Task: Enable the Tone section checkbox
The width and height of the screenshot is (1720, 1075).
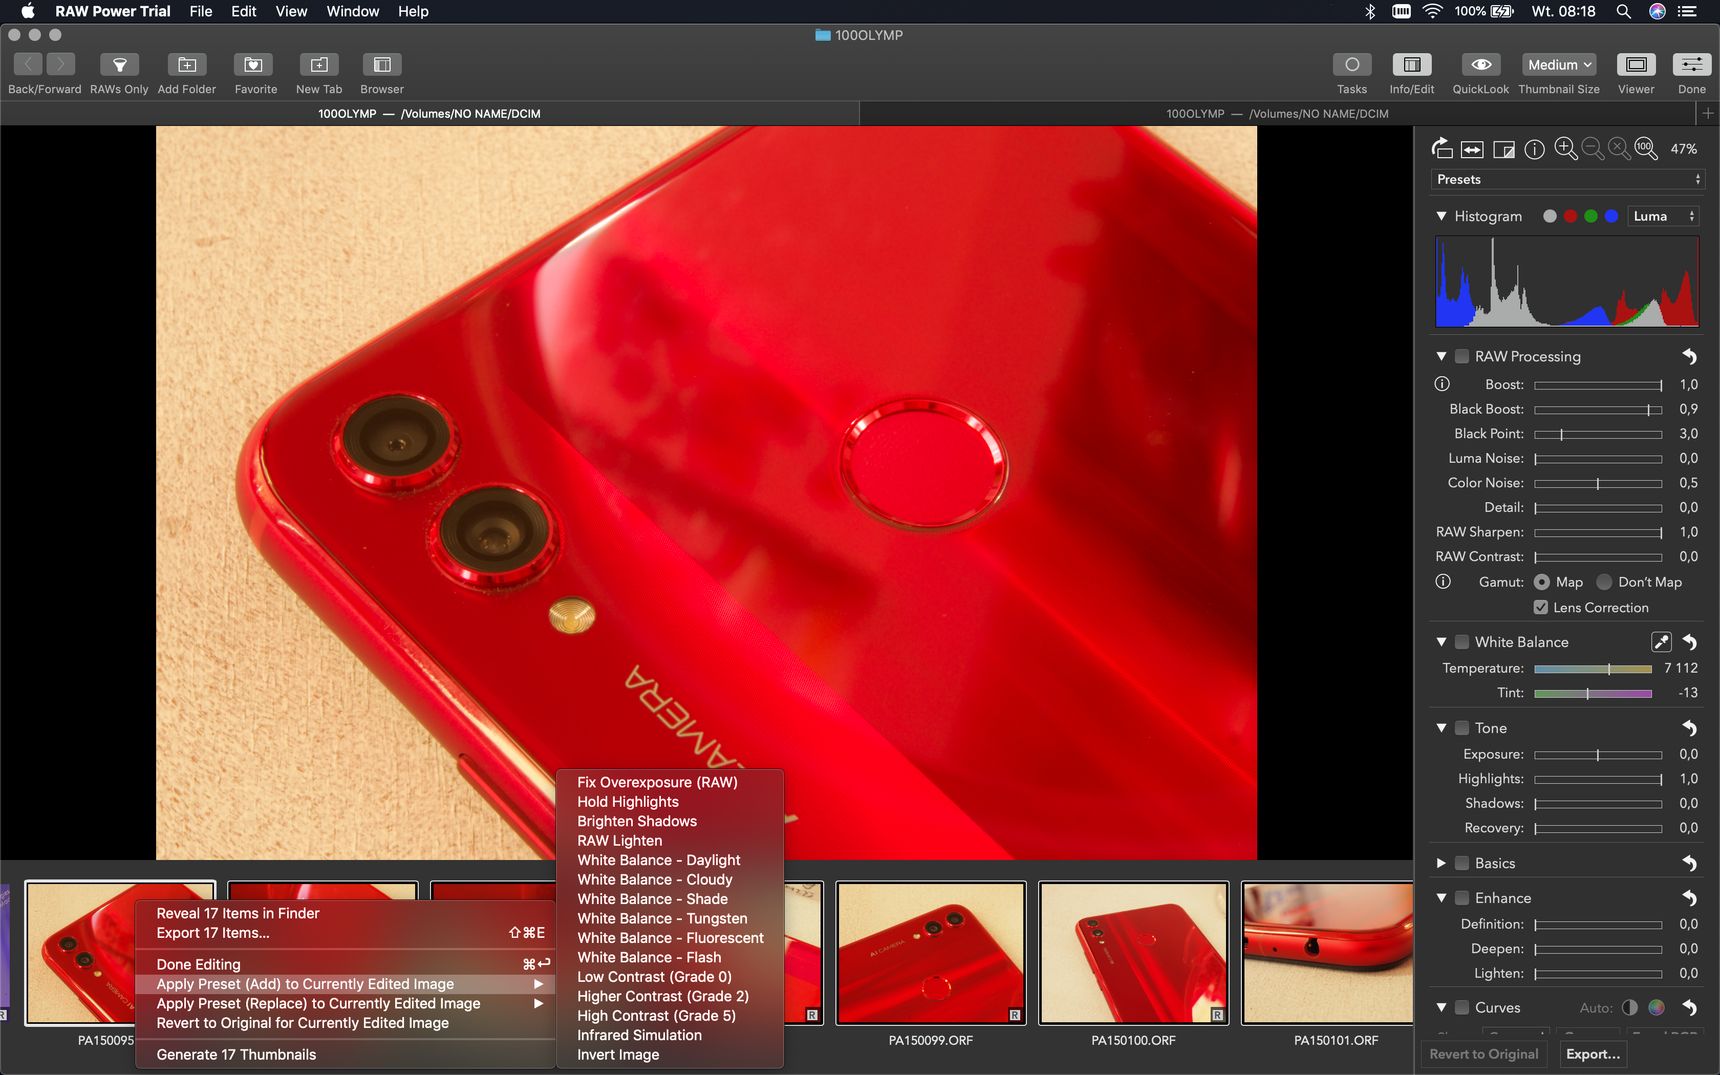Action: point(1462,728)
